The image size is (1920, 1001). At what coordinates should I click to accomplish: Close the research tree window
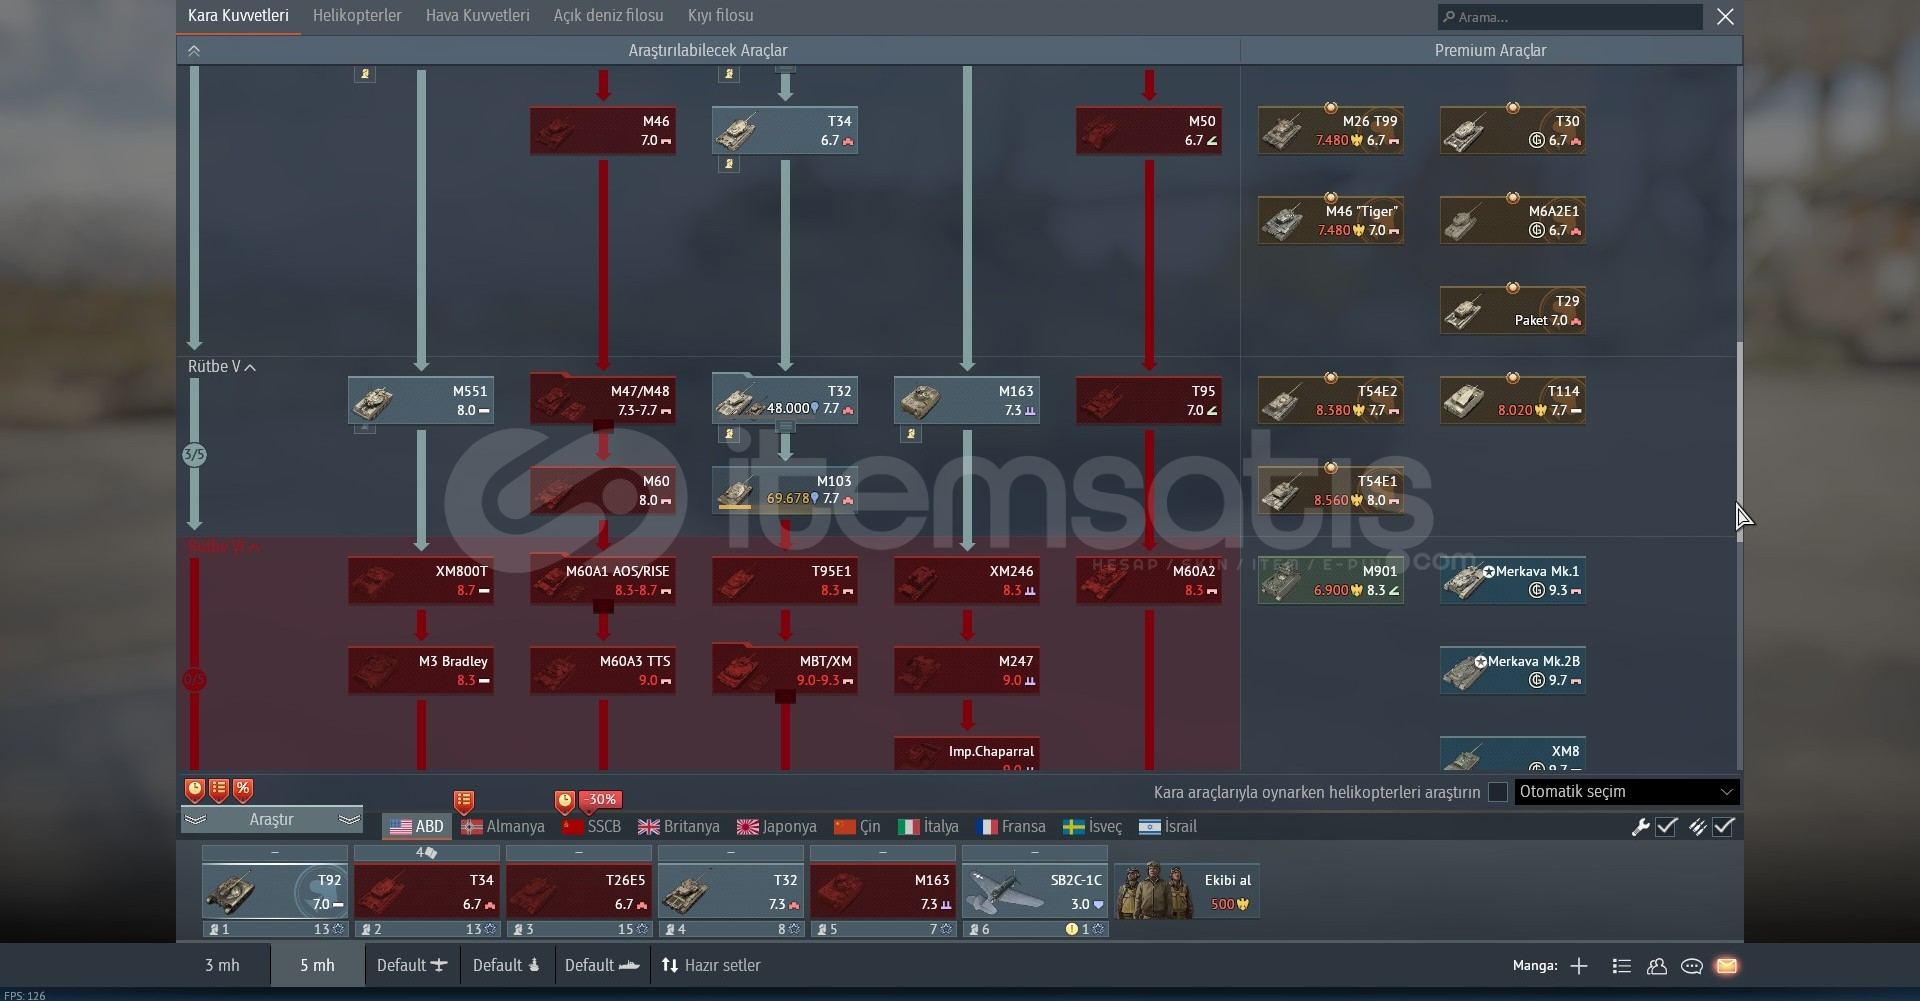[x=1725, y=17]
